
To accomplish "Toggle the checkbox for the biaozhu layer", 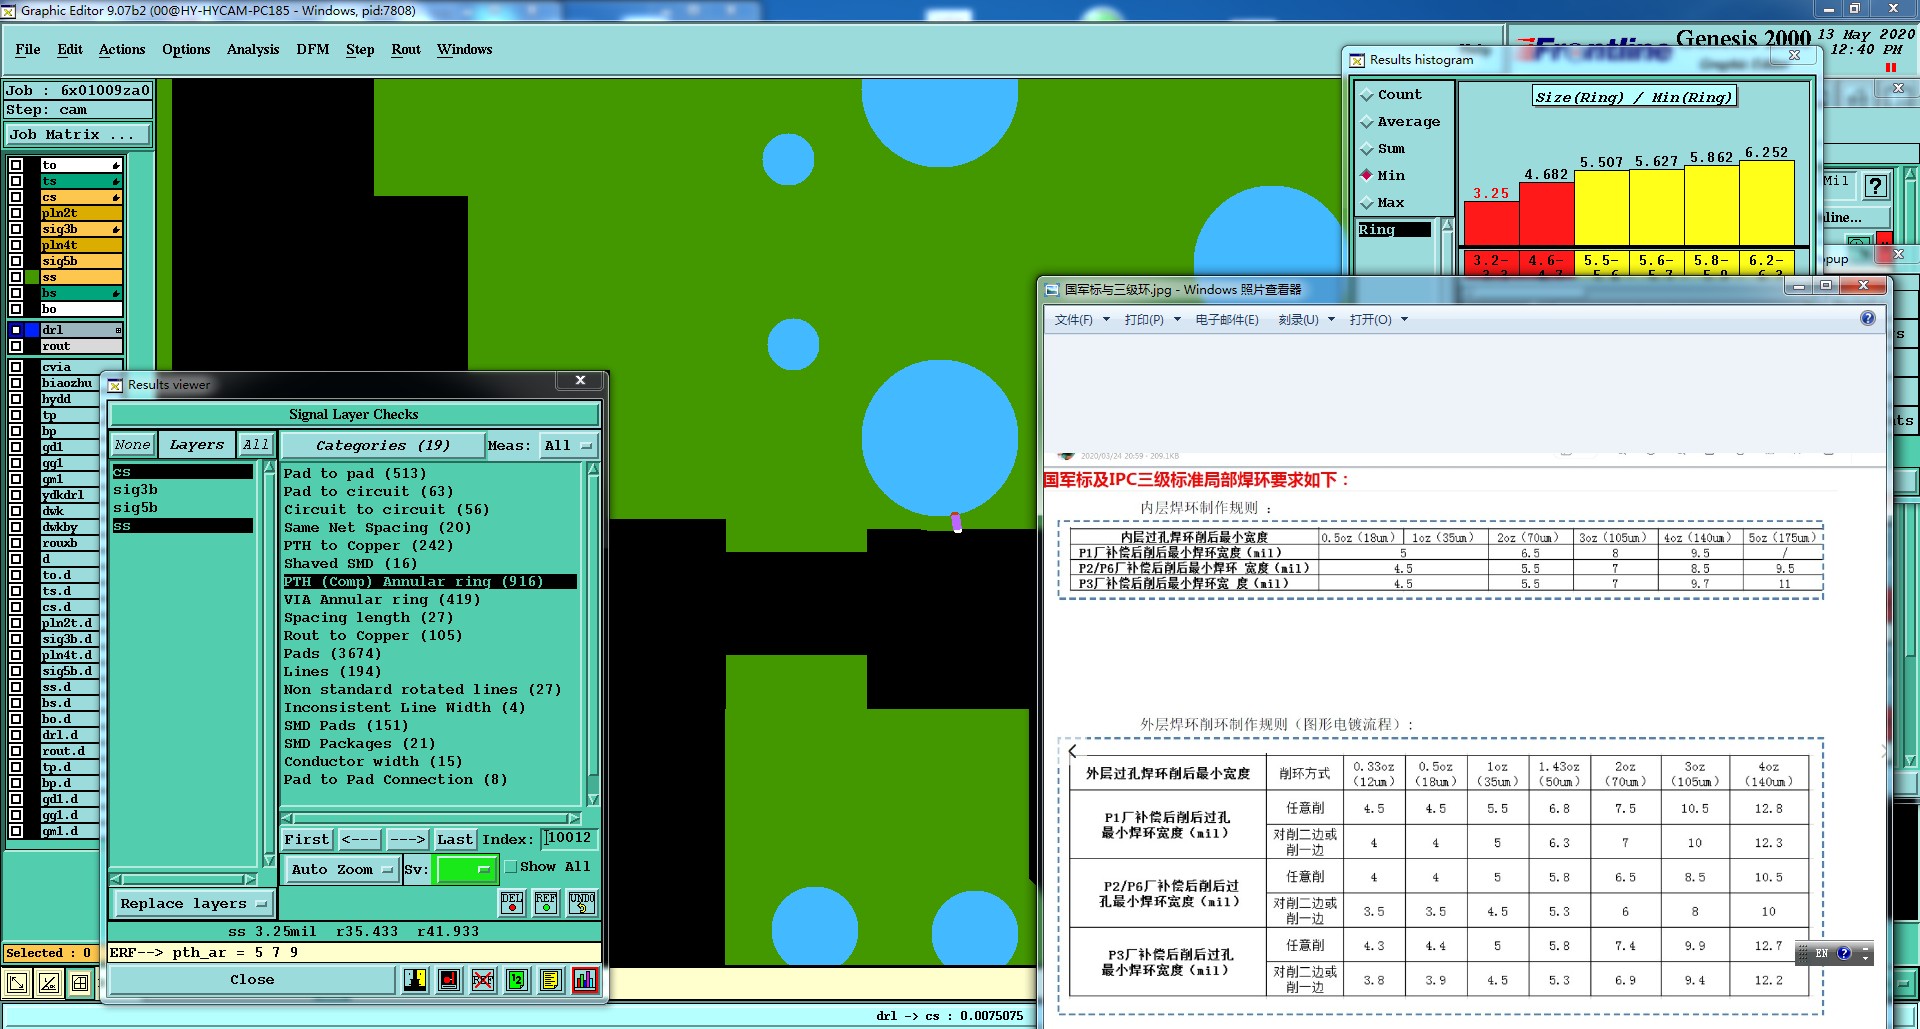I will [x=16, y=383].
